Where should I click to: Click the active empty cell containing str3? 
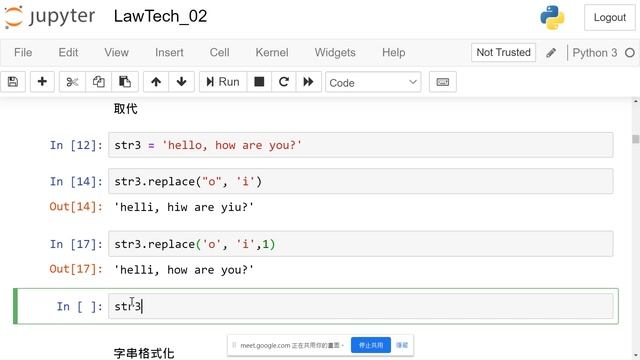pyautogui.click(x=360, y=306)
